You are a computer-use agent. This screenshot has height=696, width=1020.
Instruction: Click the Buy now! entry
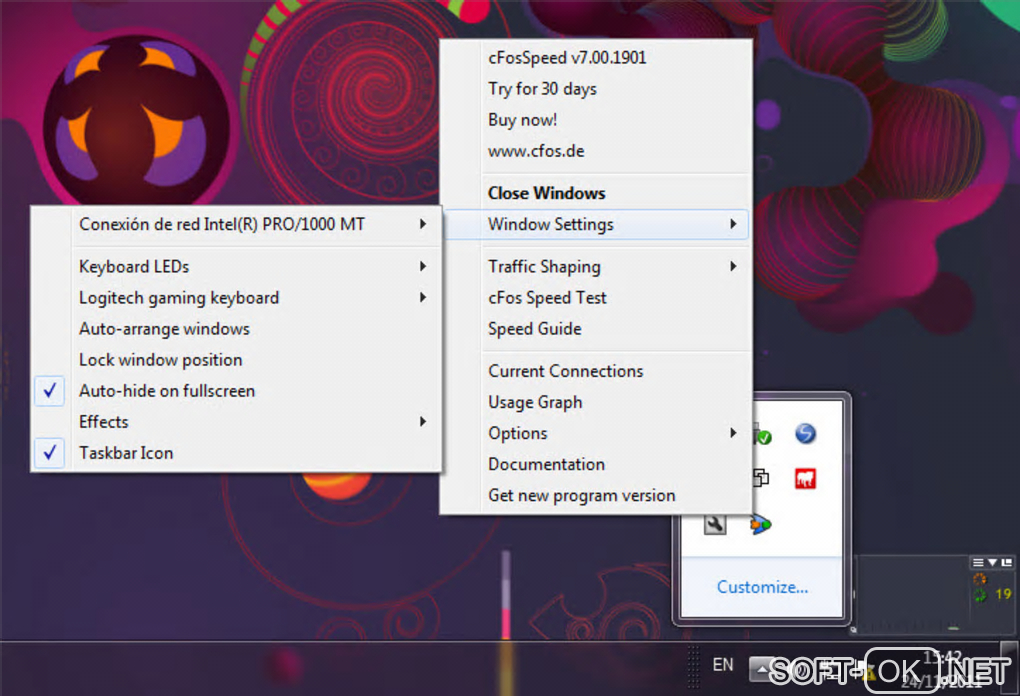597,120
